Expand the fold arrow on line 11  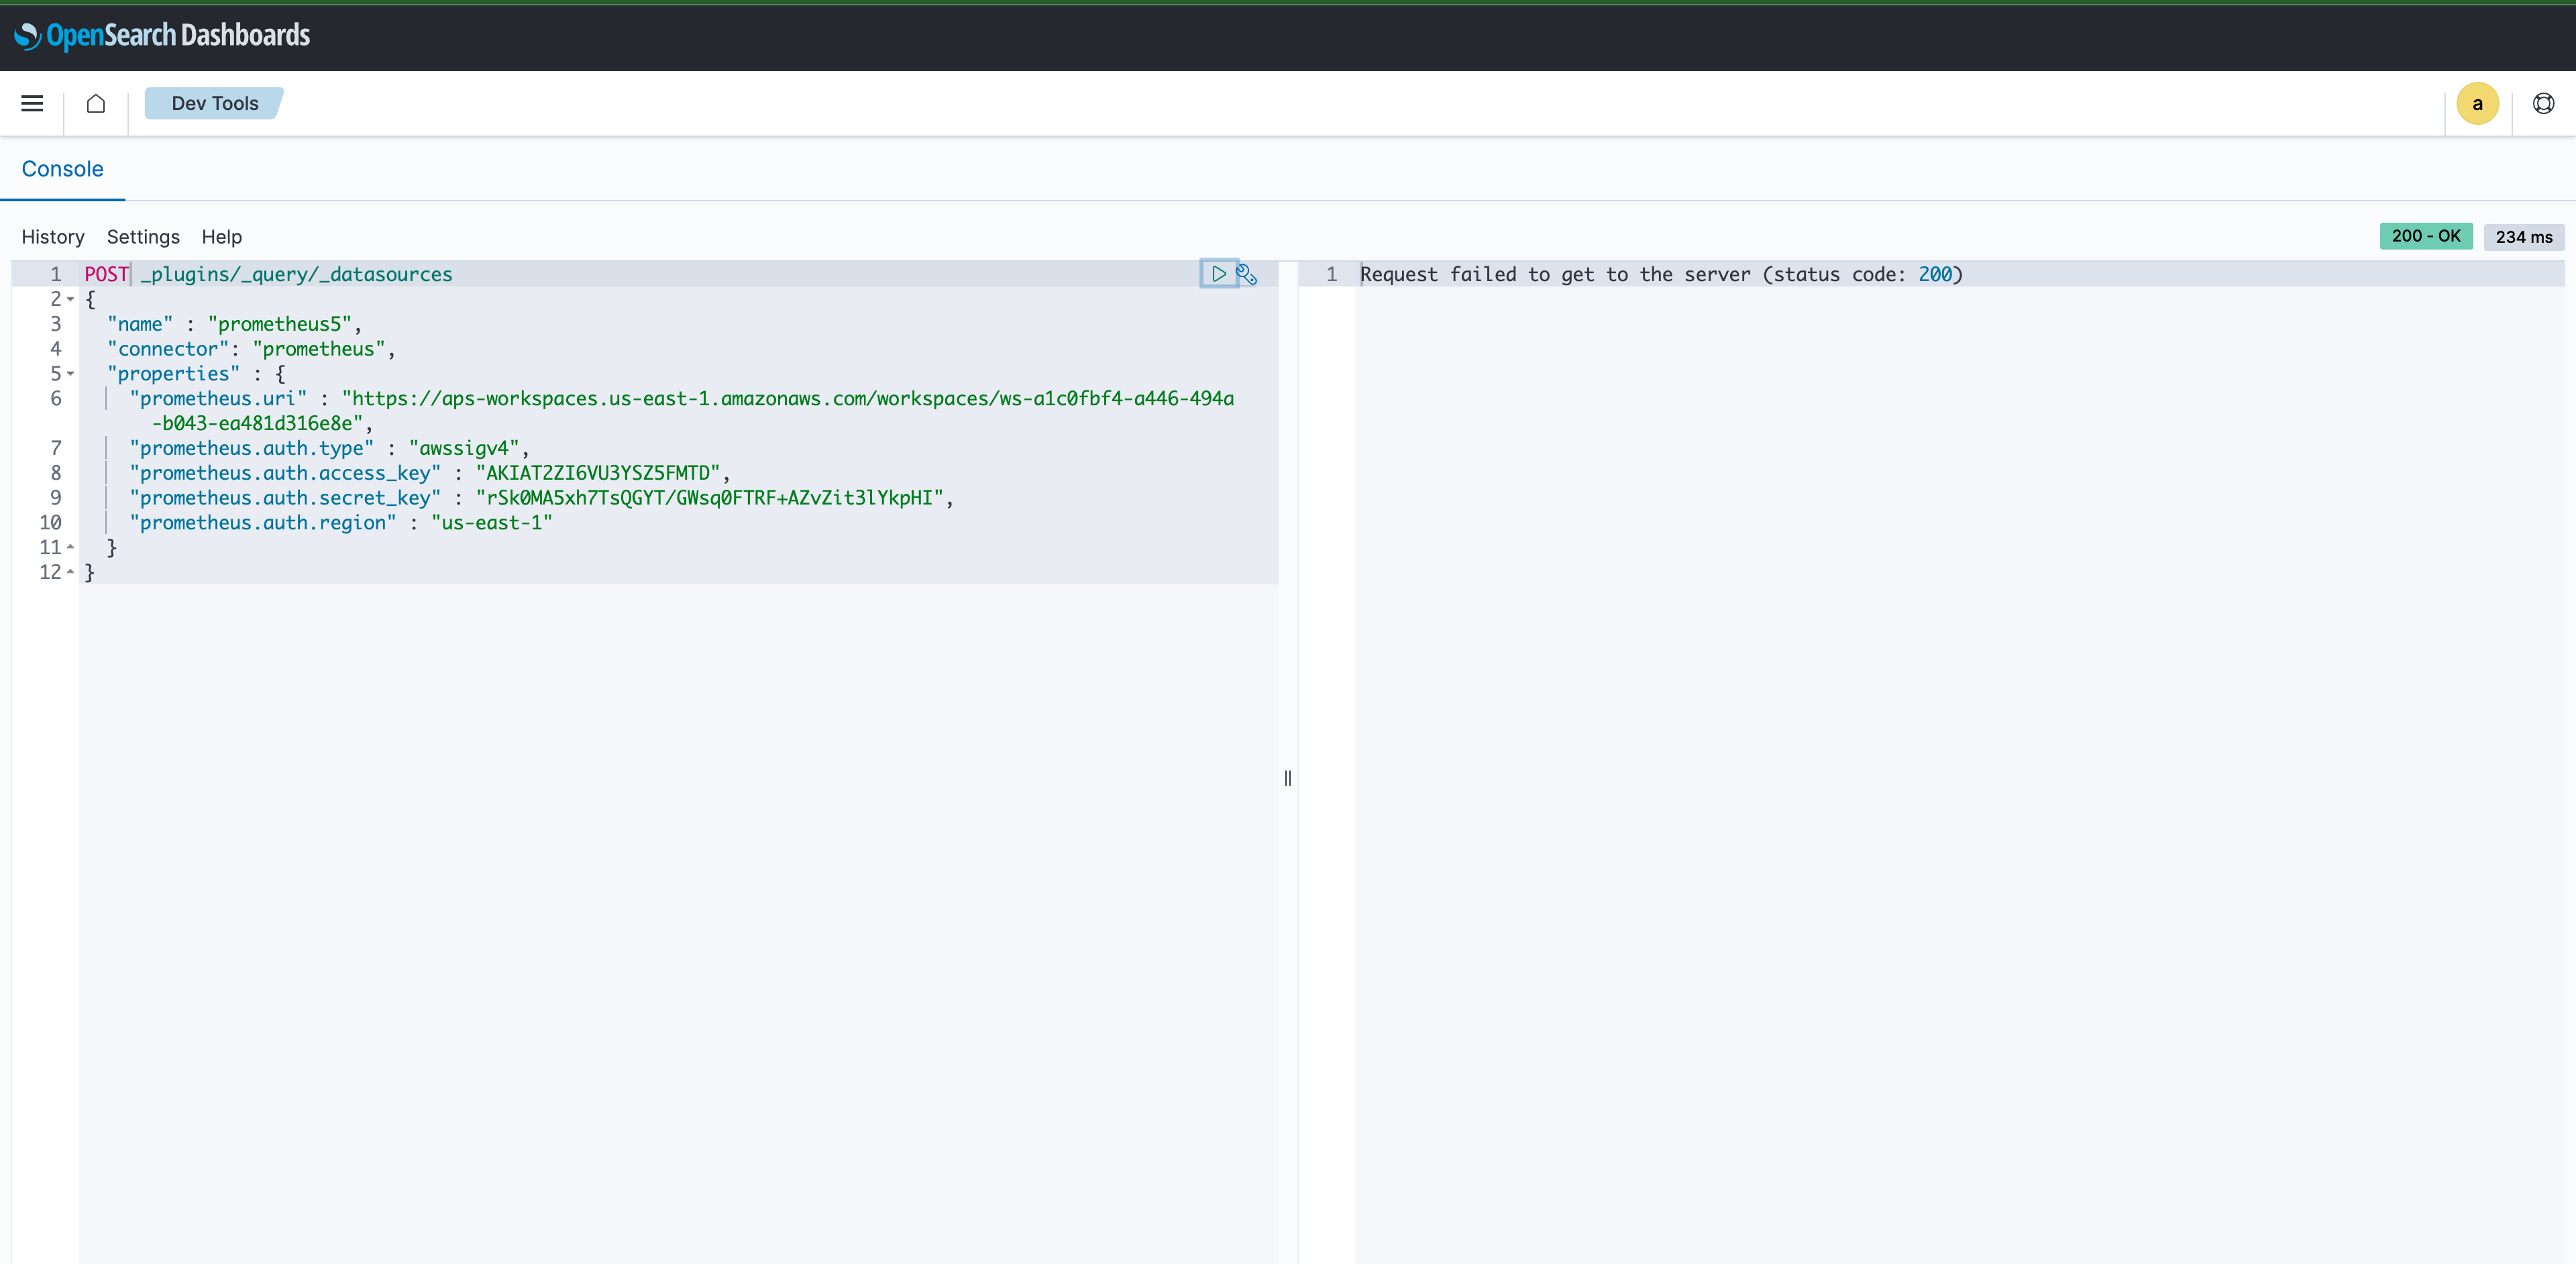[71, 547]
